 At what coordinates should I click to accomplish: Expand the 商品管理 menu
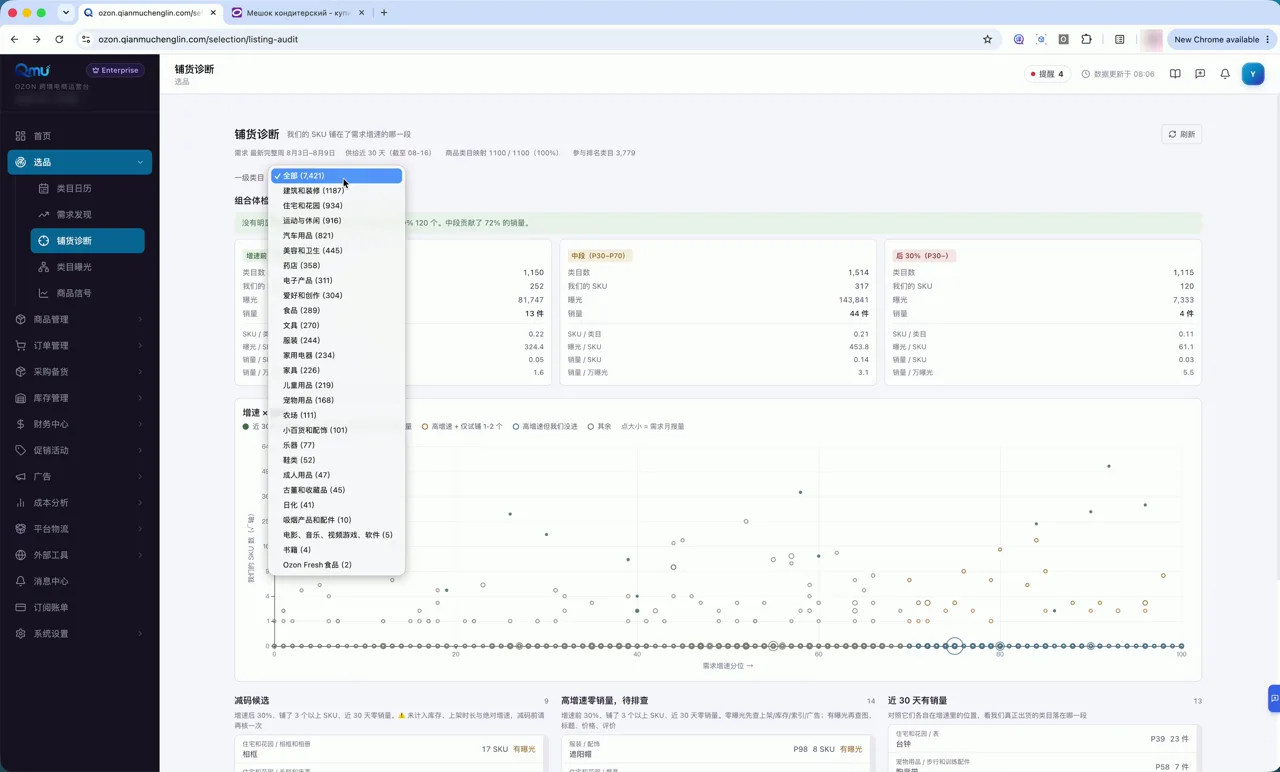click(79, 320)
